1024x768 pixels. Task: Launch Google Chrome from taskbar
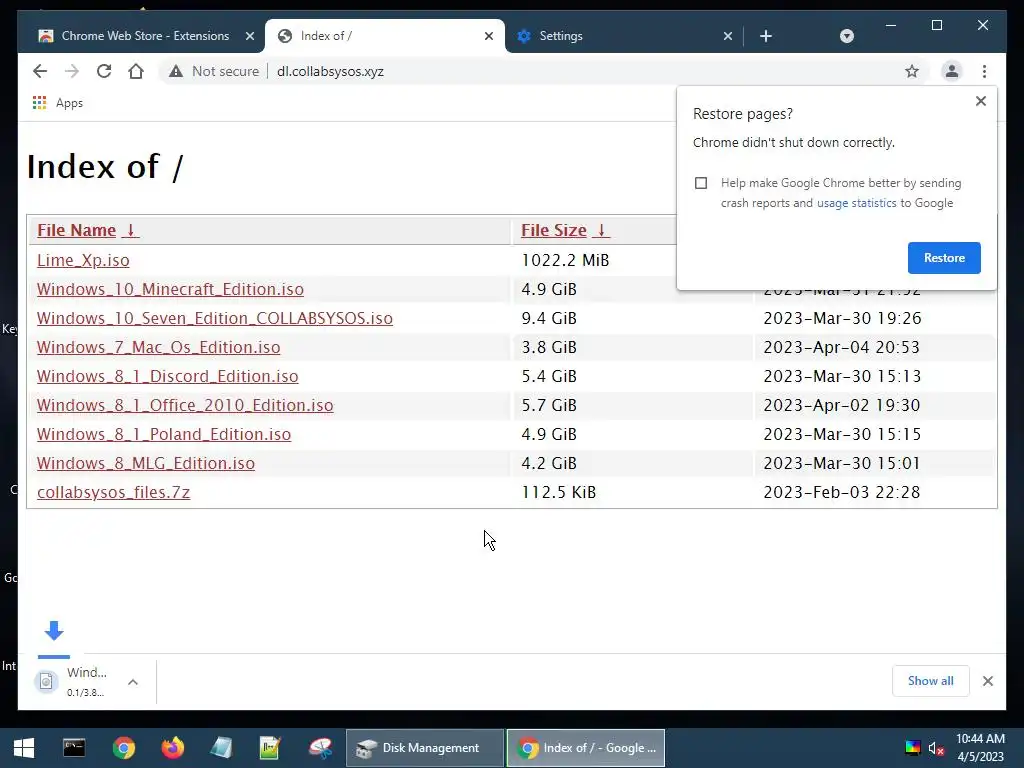(123, 748)
